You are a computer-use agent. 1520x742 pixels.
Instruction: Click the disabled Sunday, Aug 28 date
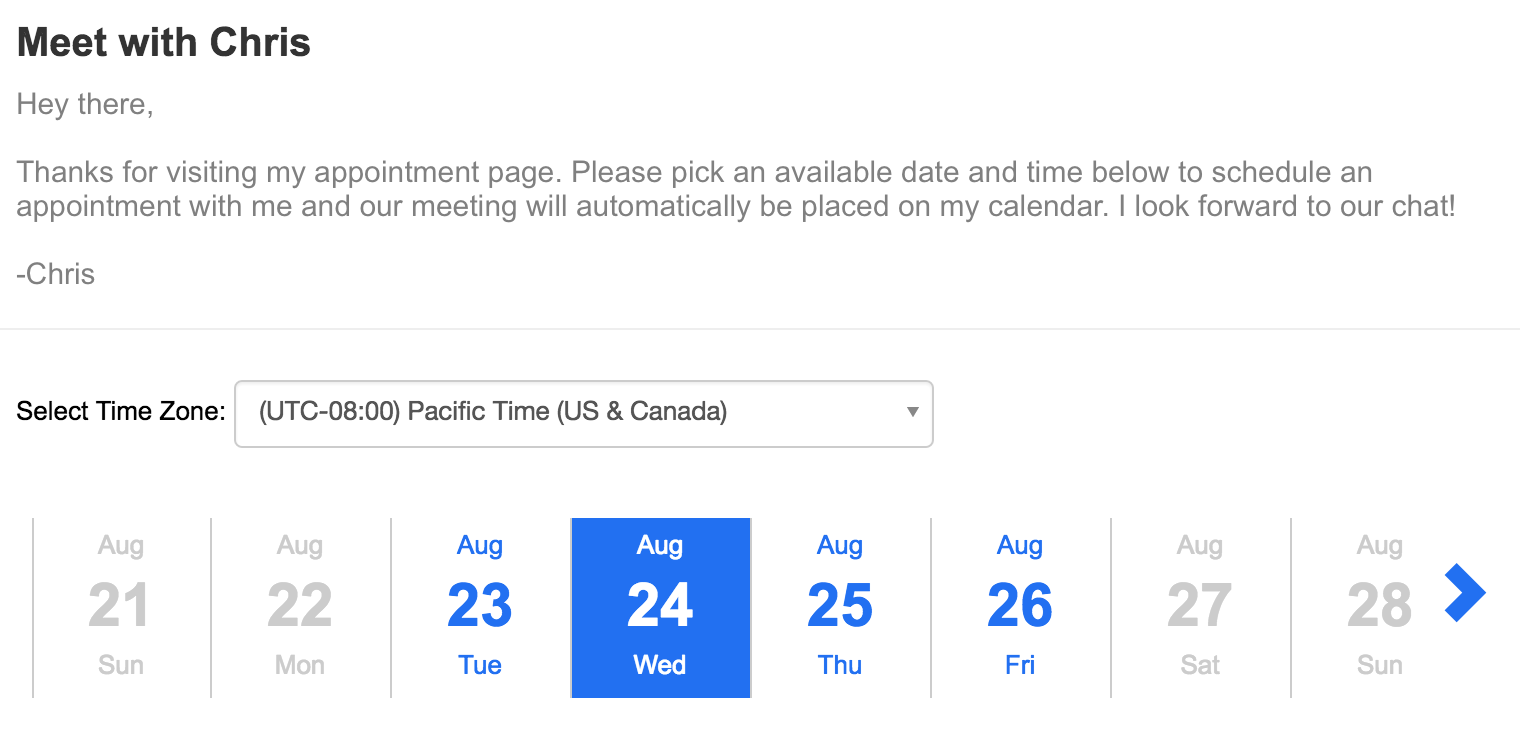1379,607
